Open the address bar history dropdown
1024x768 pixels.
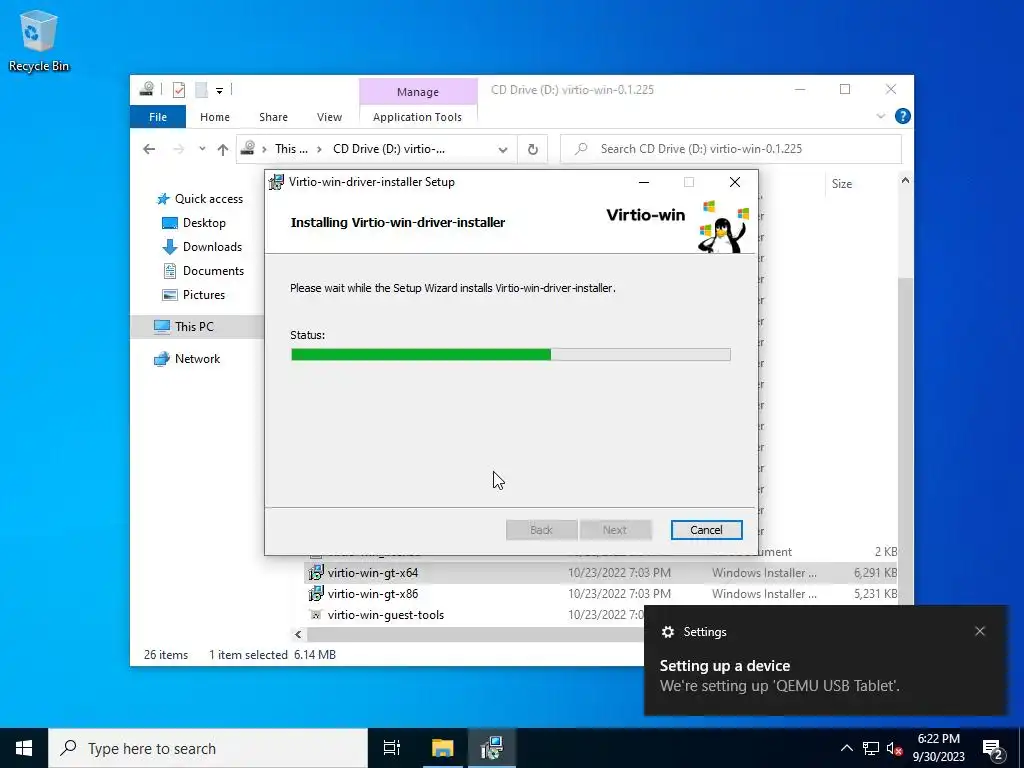503,150
